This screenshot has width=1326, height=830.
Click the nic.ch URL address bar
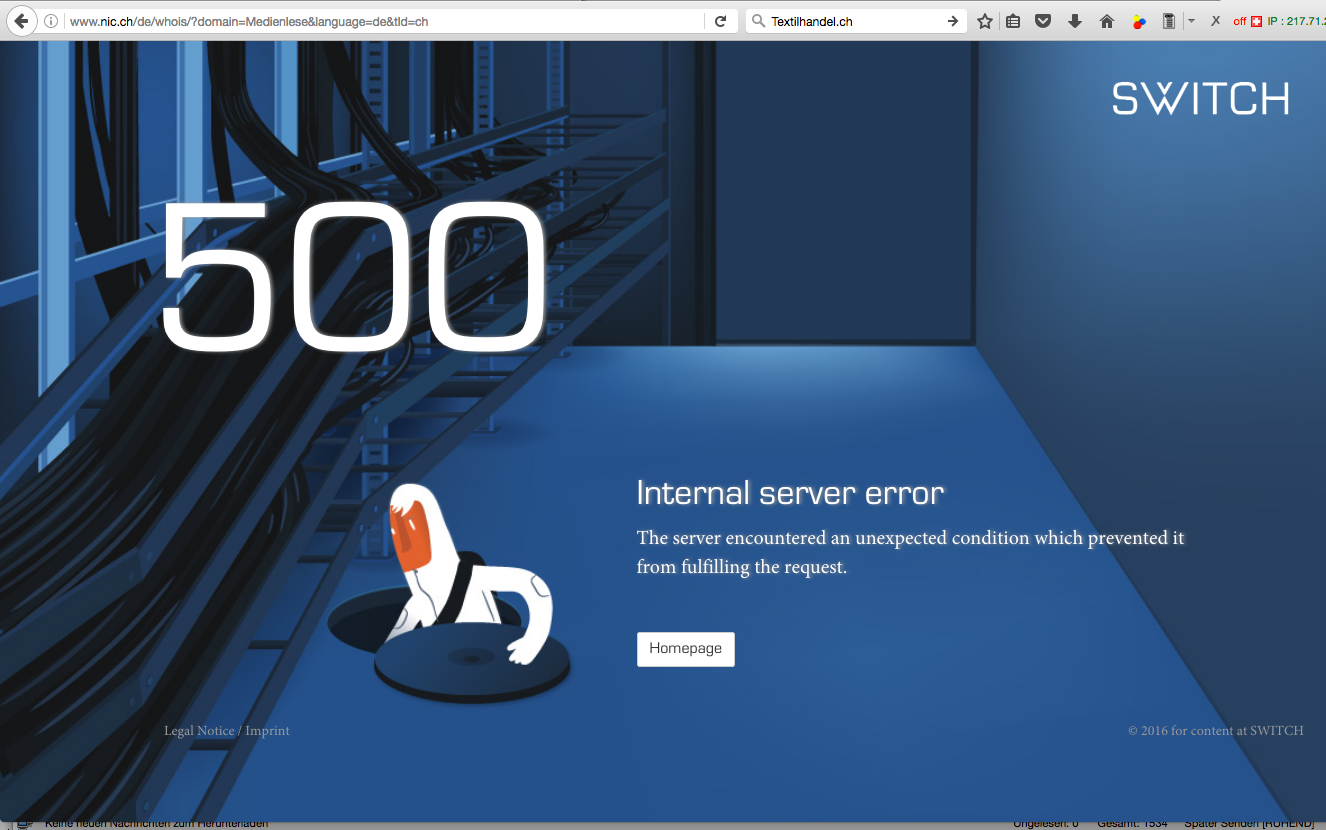[x=385, y=21]
